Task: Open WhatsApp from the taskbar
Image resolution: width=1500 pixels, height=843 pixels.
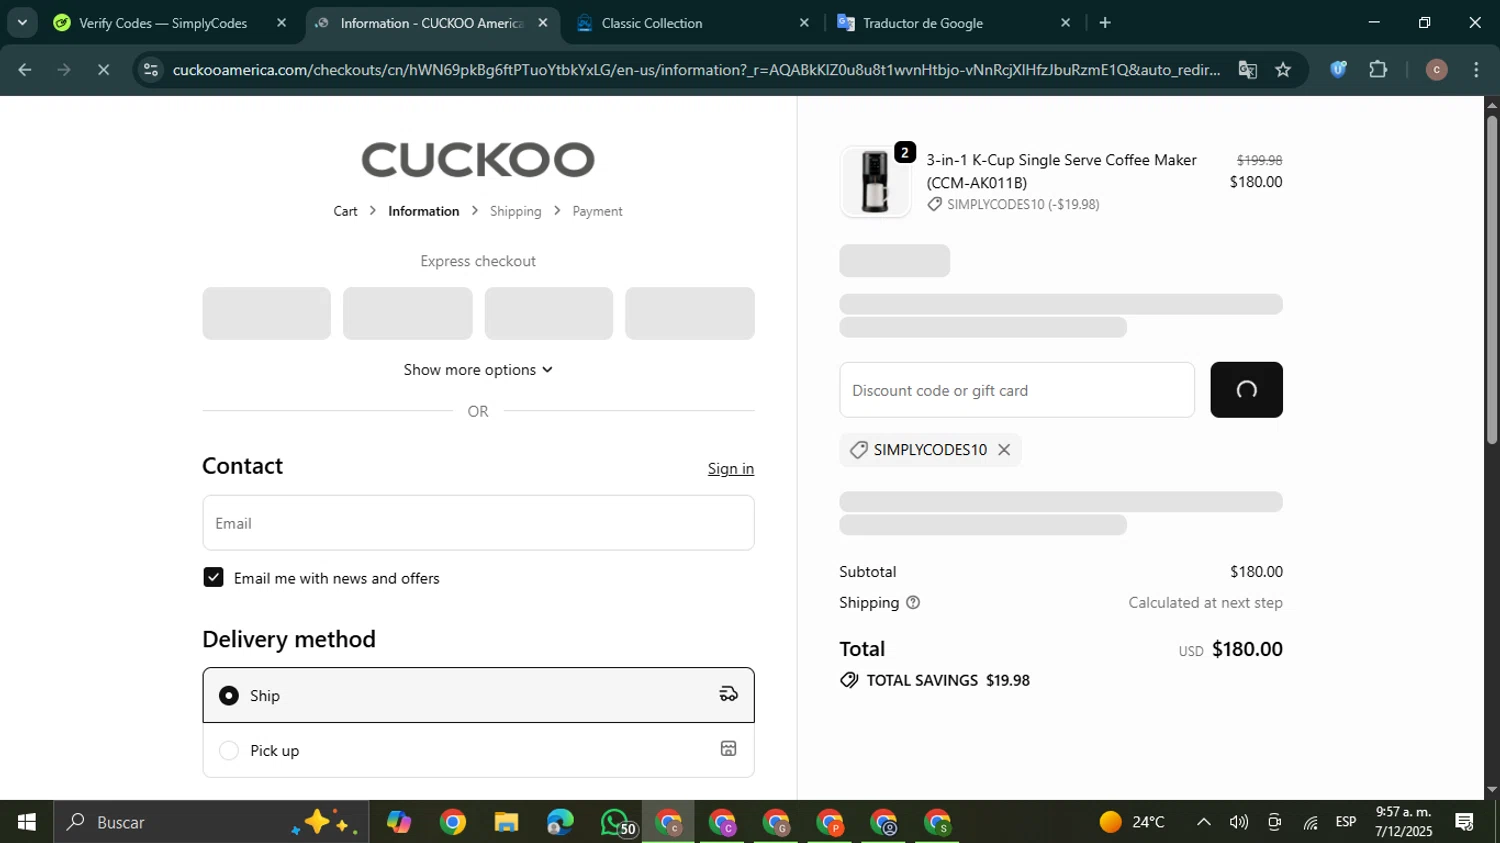Action: click(x=616, y=822)
